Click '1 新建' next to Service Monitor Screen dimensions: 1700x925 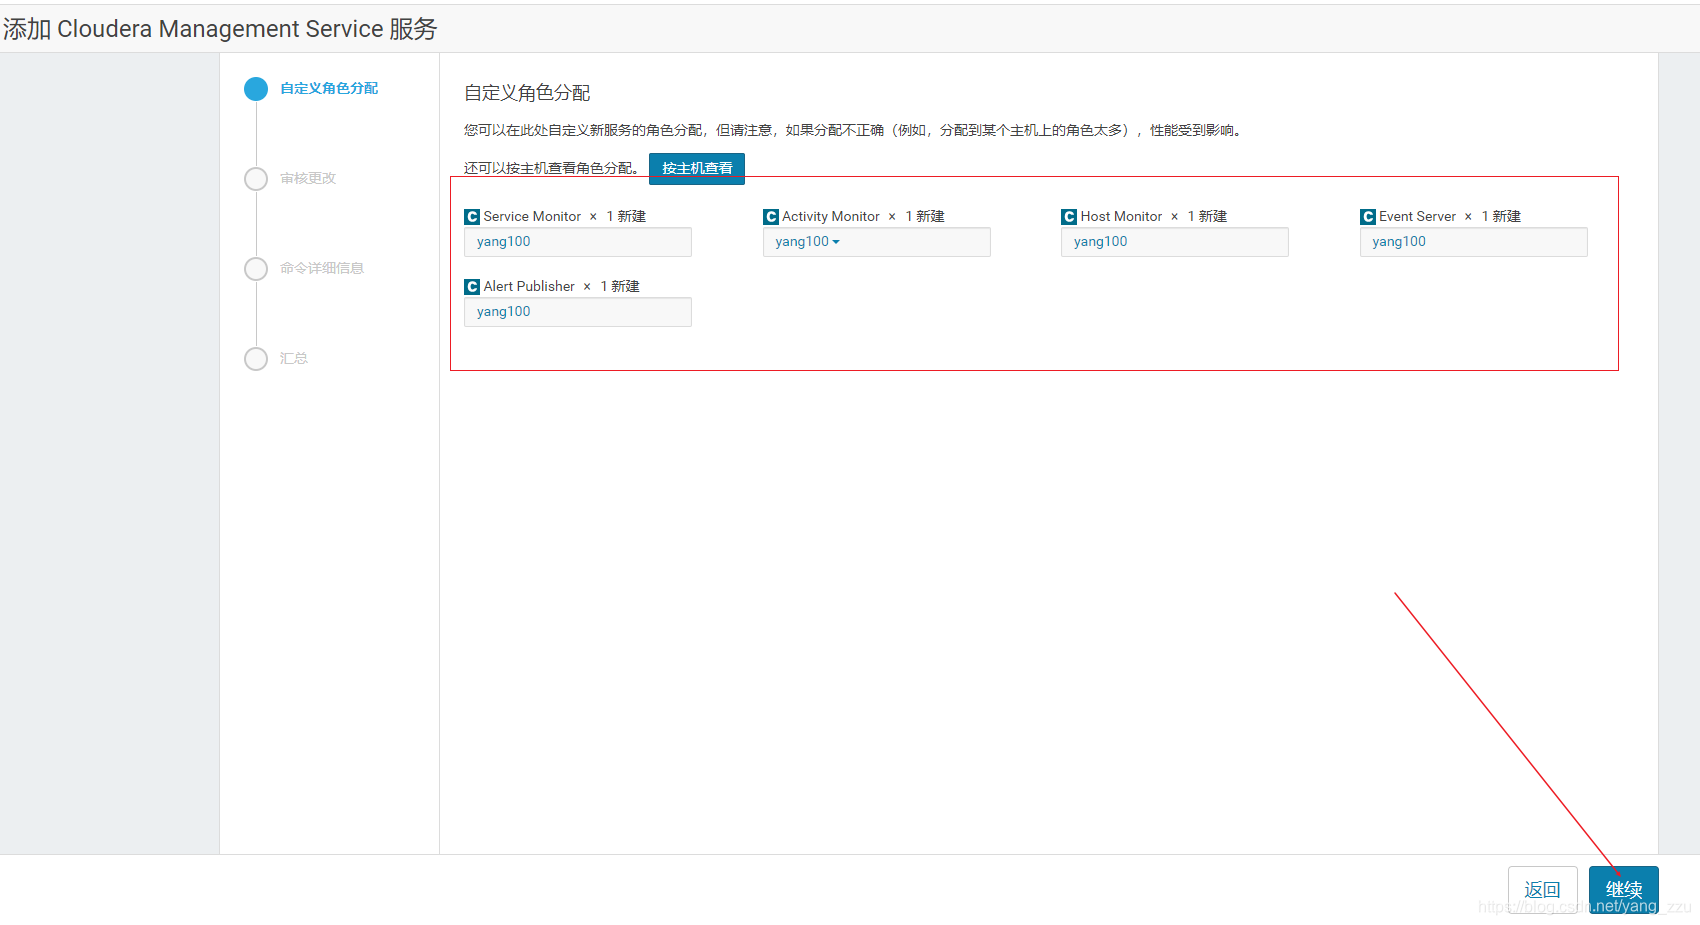tap(626, 217)
